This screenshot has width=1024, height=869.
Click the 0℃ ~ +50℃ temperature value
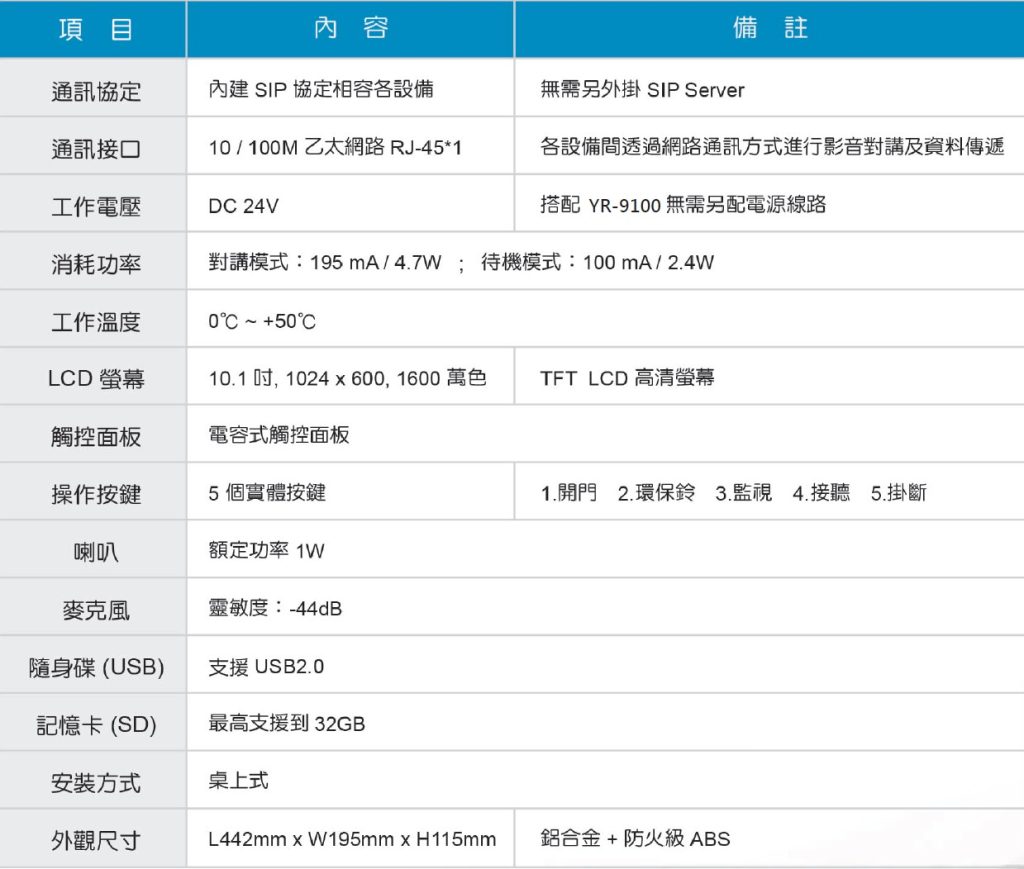(262, 322)
